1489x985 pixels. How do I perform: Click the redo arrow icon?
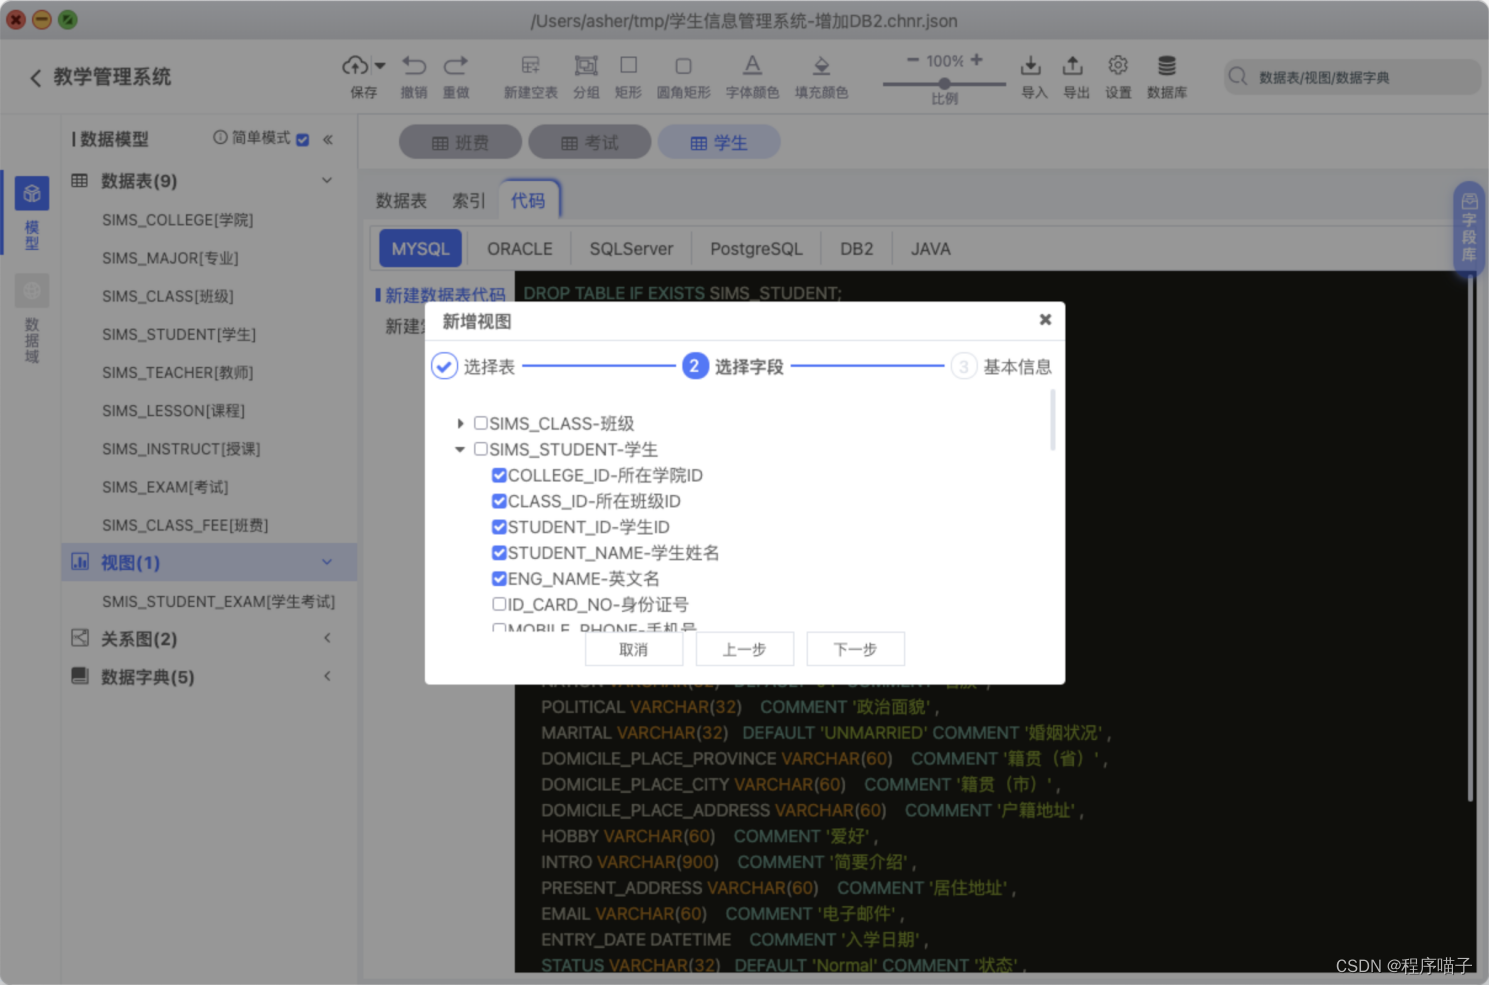point(456,66)
